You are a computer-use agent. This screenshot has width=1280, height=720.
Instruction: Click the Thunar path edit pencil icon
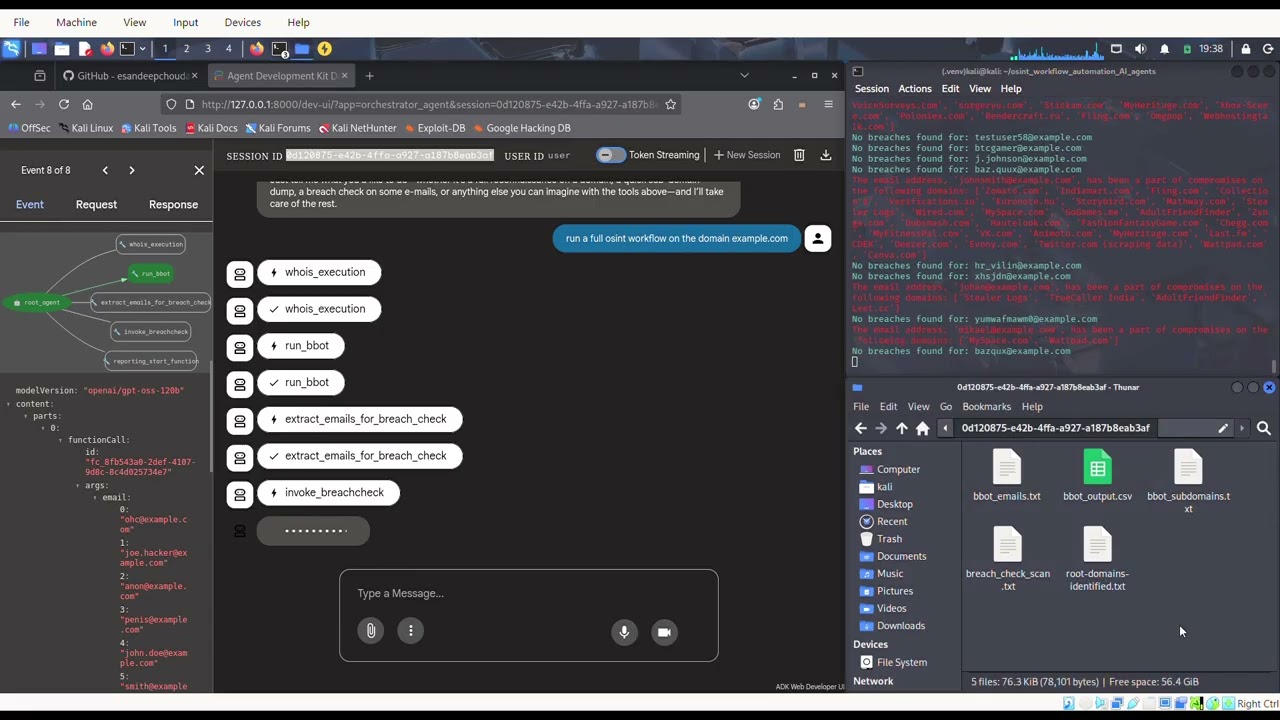[x=1223, y=428]
